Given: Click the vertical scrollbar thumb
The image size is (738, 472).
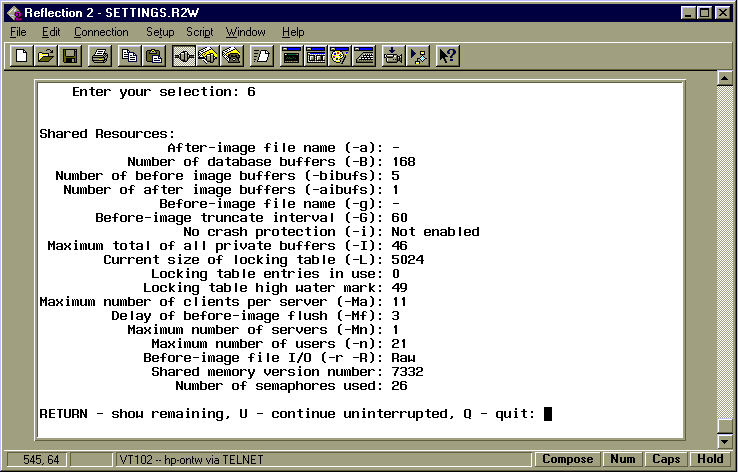Looking at the screenshot, I should pos(724,426).
